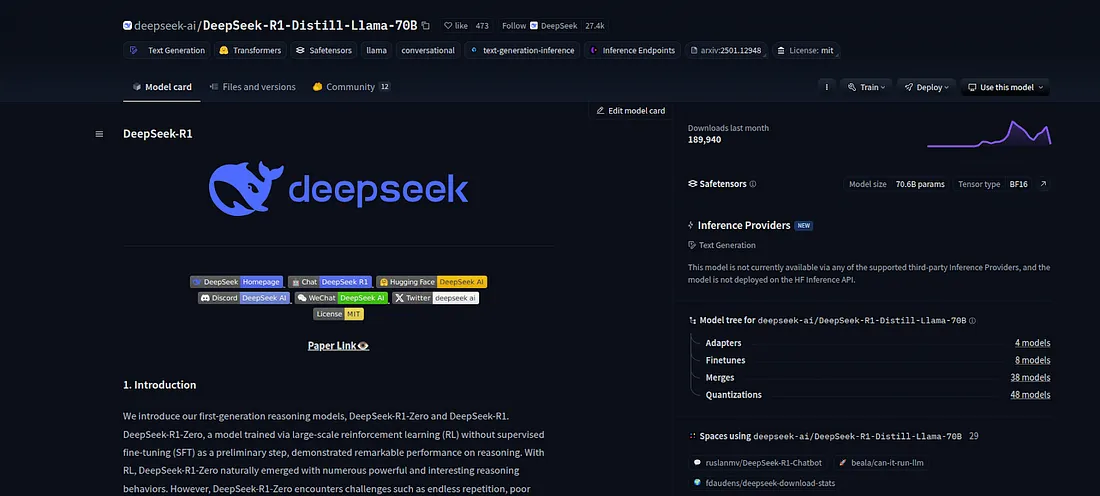This screenshot has width=1100, height=496.
Task: Open the Chat DeepSeek R1 badge
Action: [330, 281]
